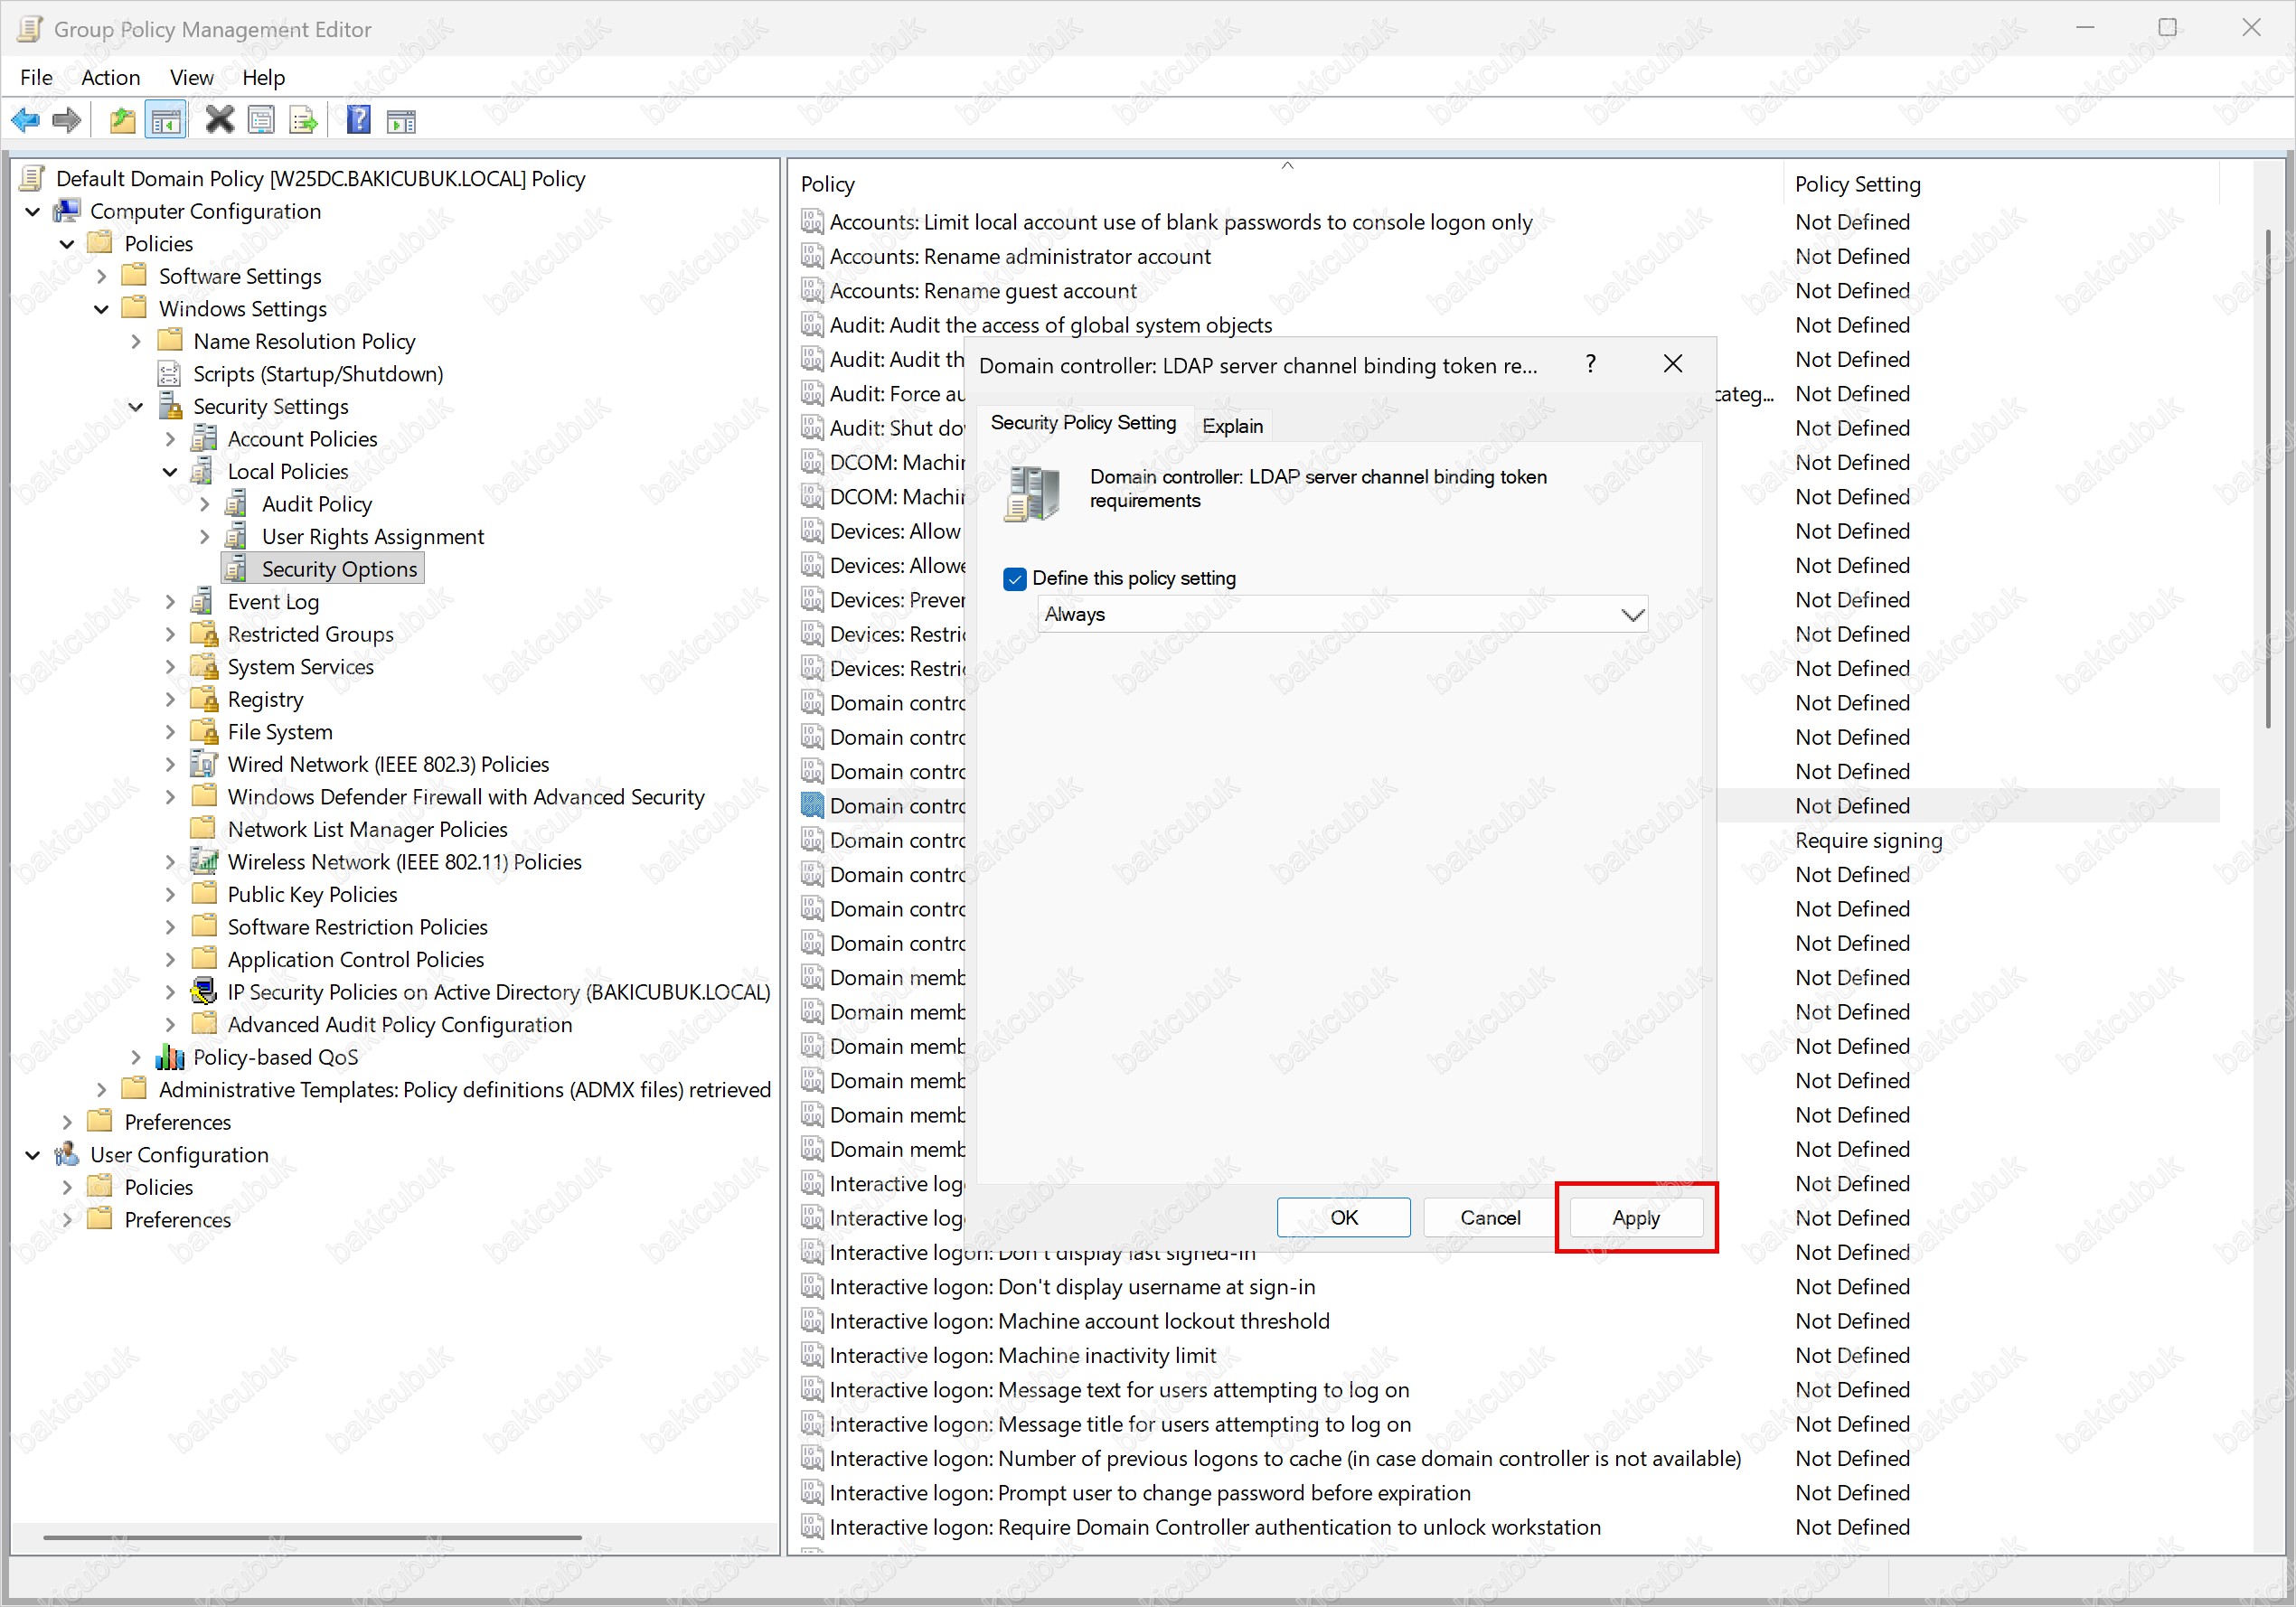Click the User Configuration node icon

coord(67,1154)
